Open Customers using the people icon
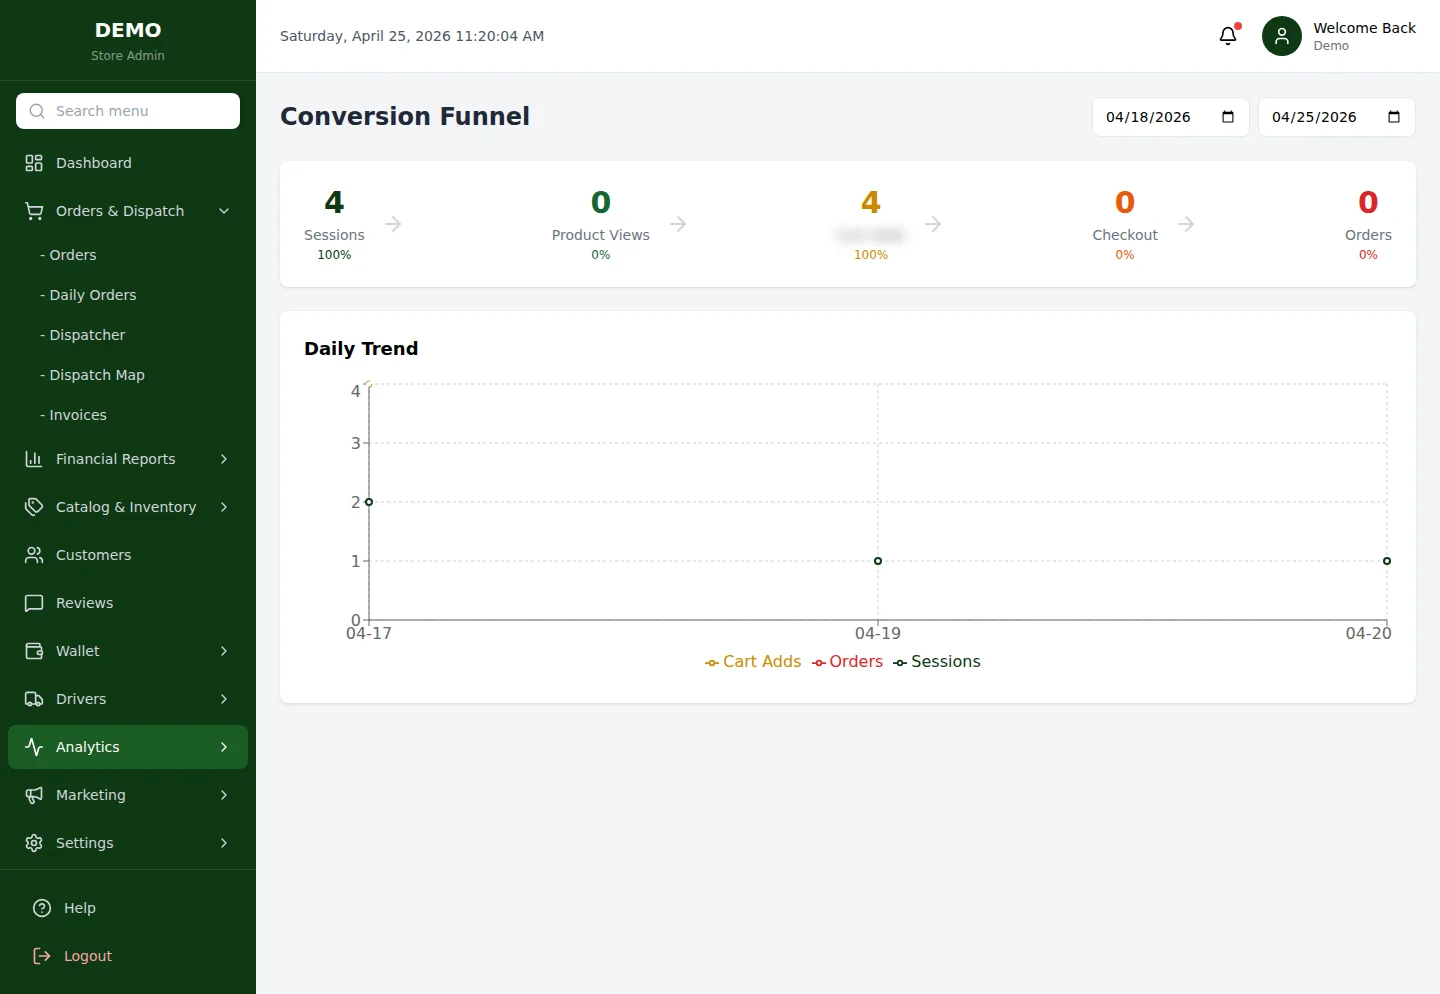This screenshot has height=994, width=1440. click(33, 554)
